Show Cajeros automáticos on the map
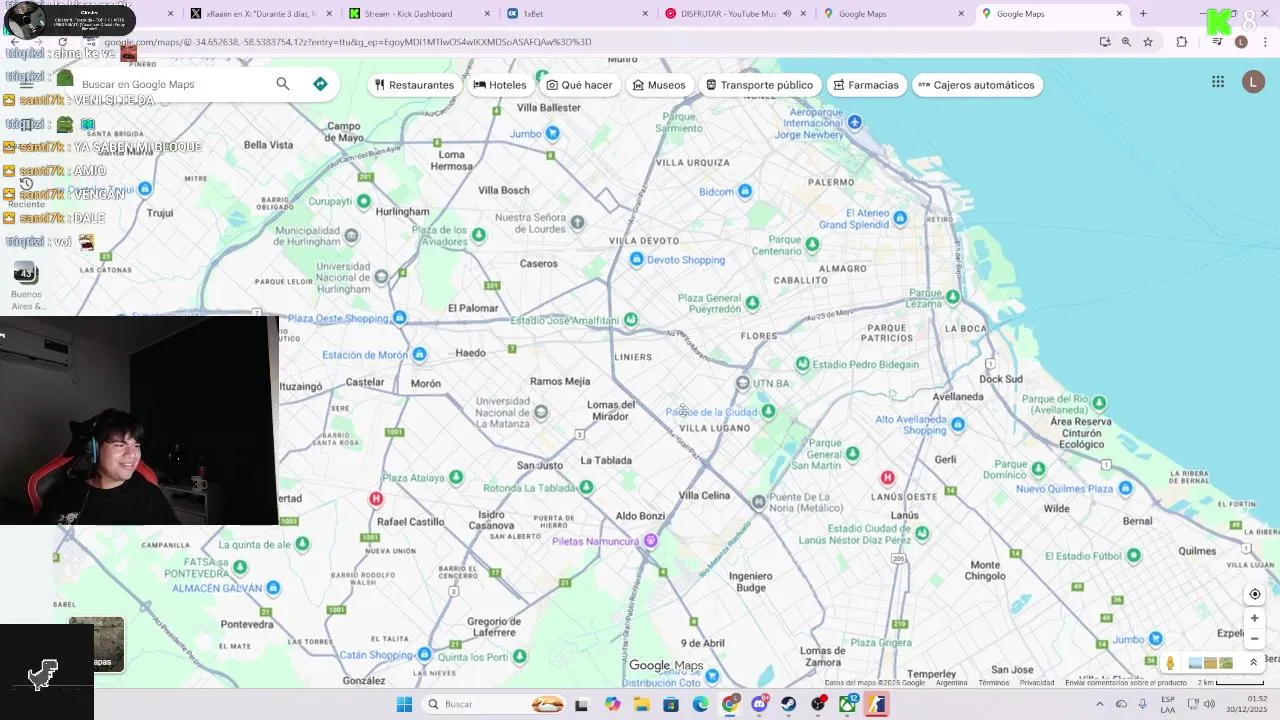The image size is (1280, 720). pos(976,85)
